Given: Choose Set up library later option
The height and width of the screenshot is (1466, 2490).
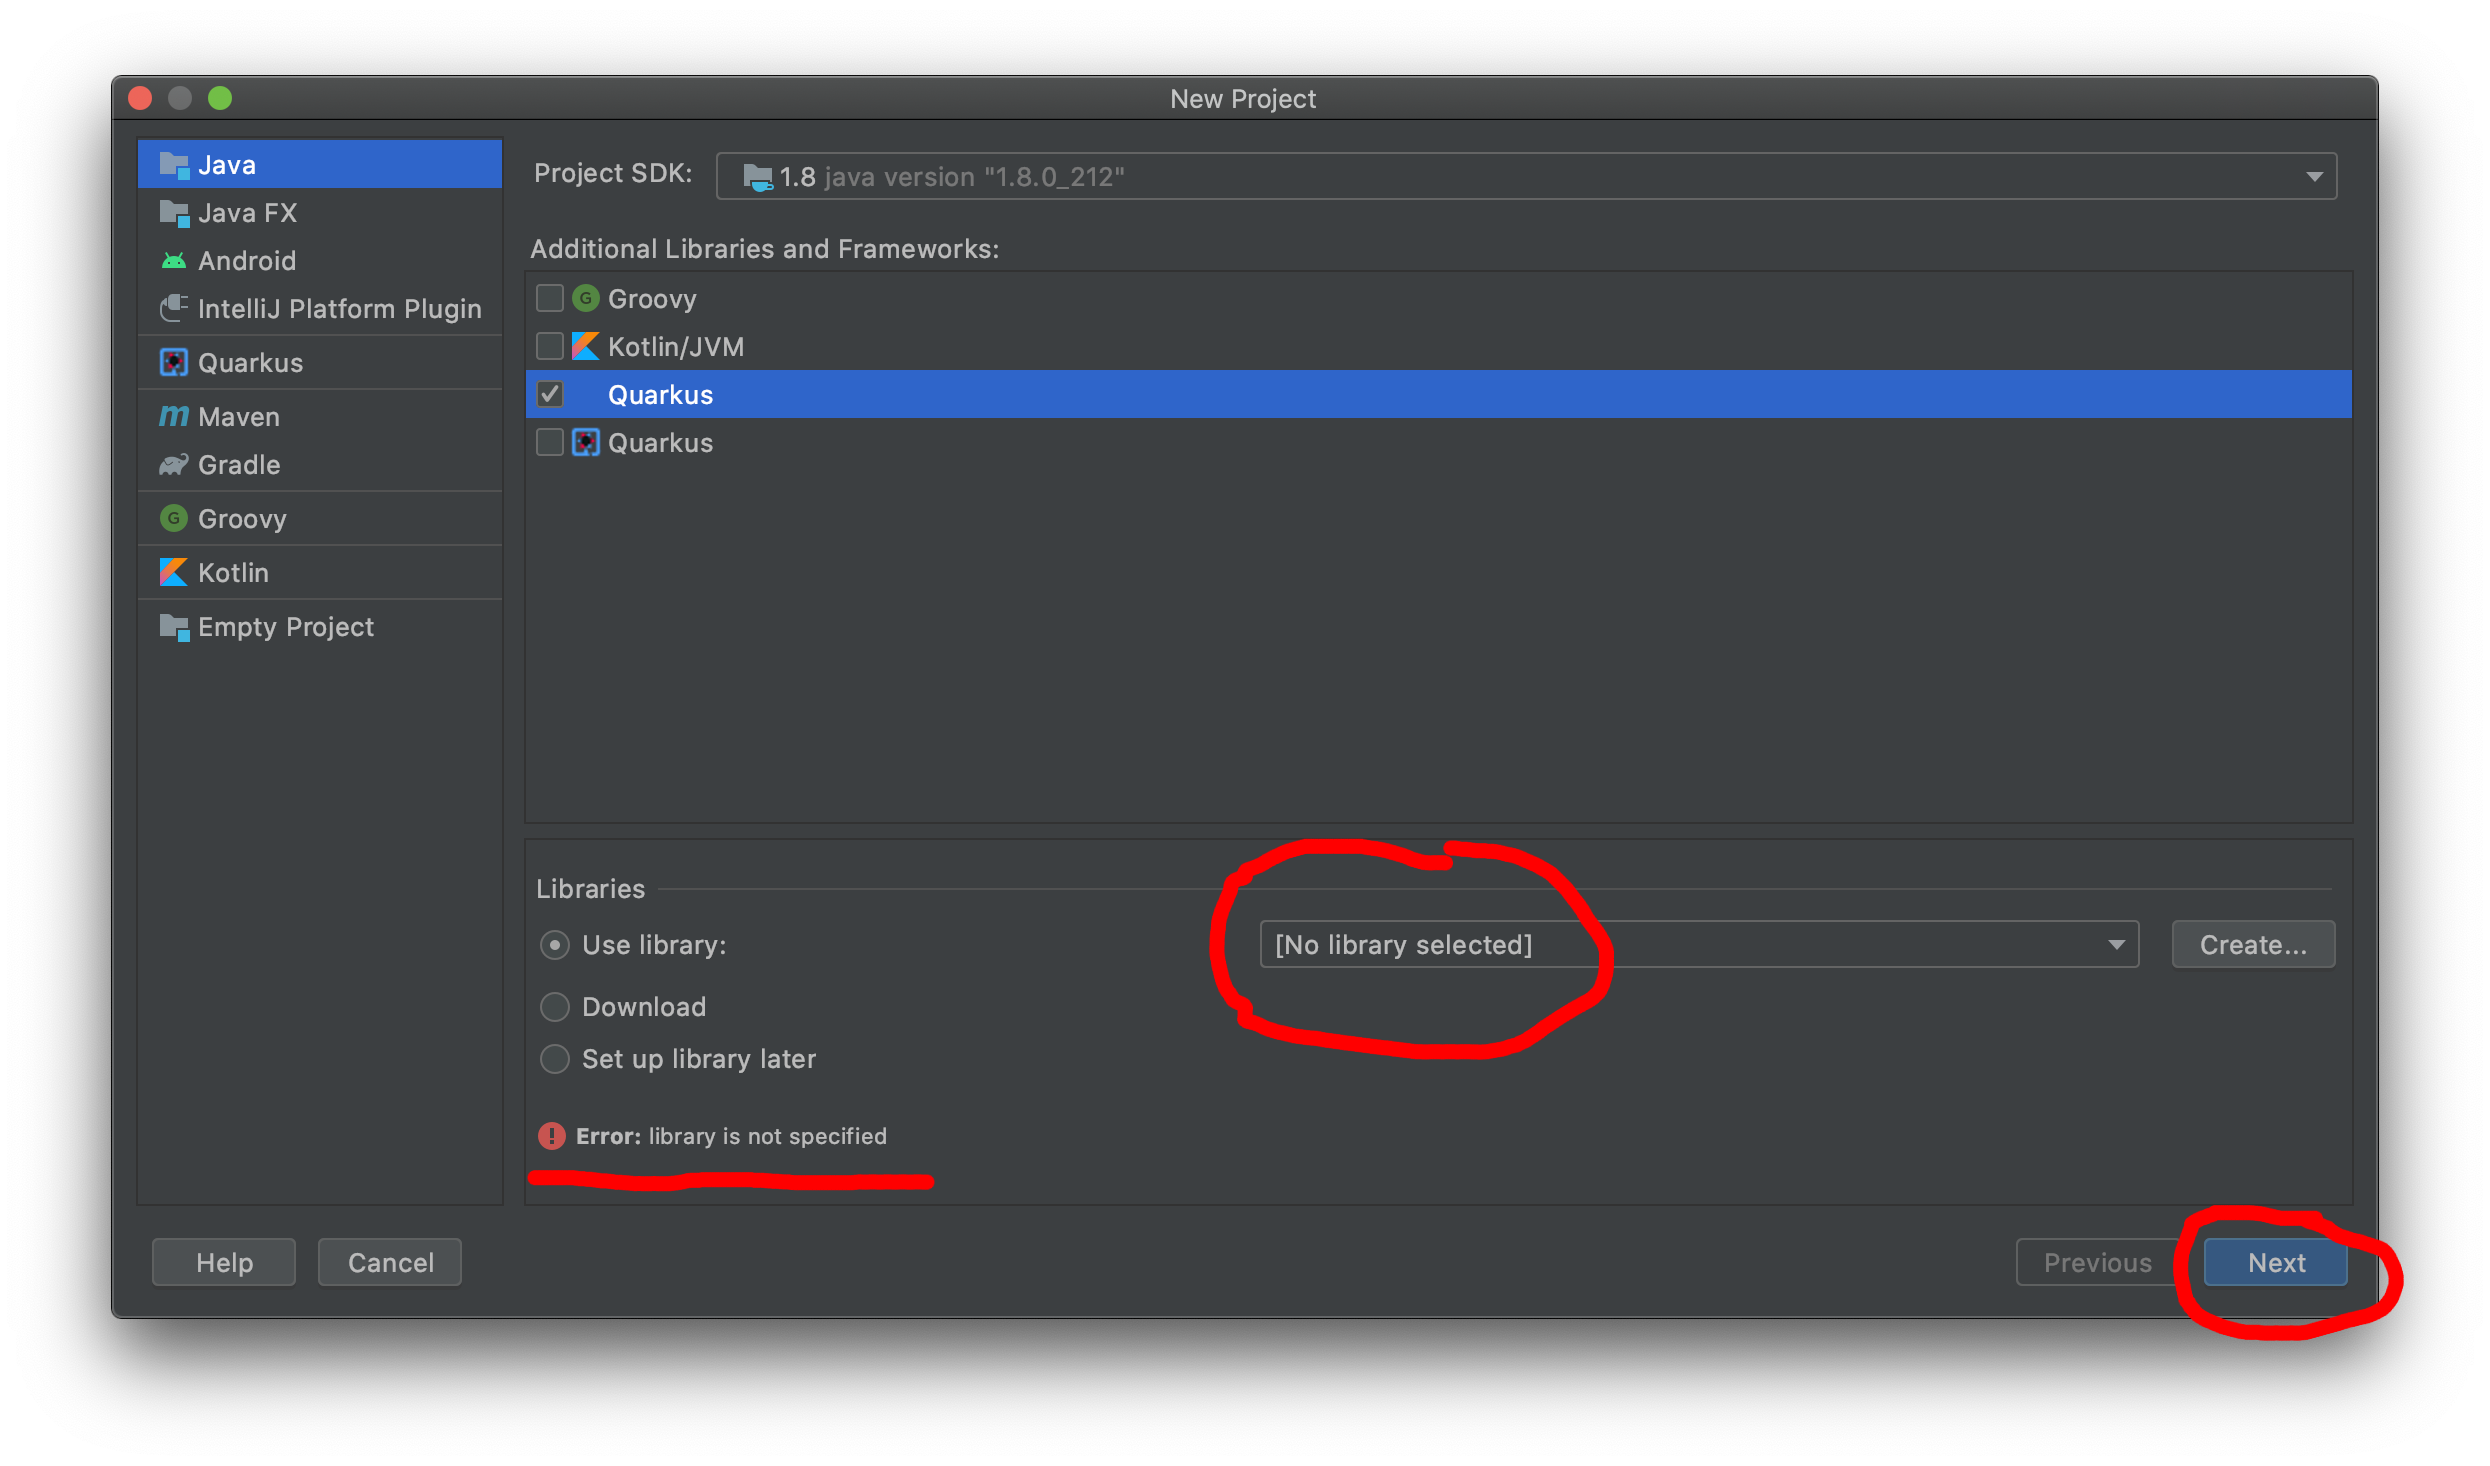Looking at the screenshot, I should (555, 1058).
